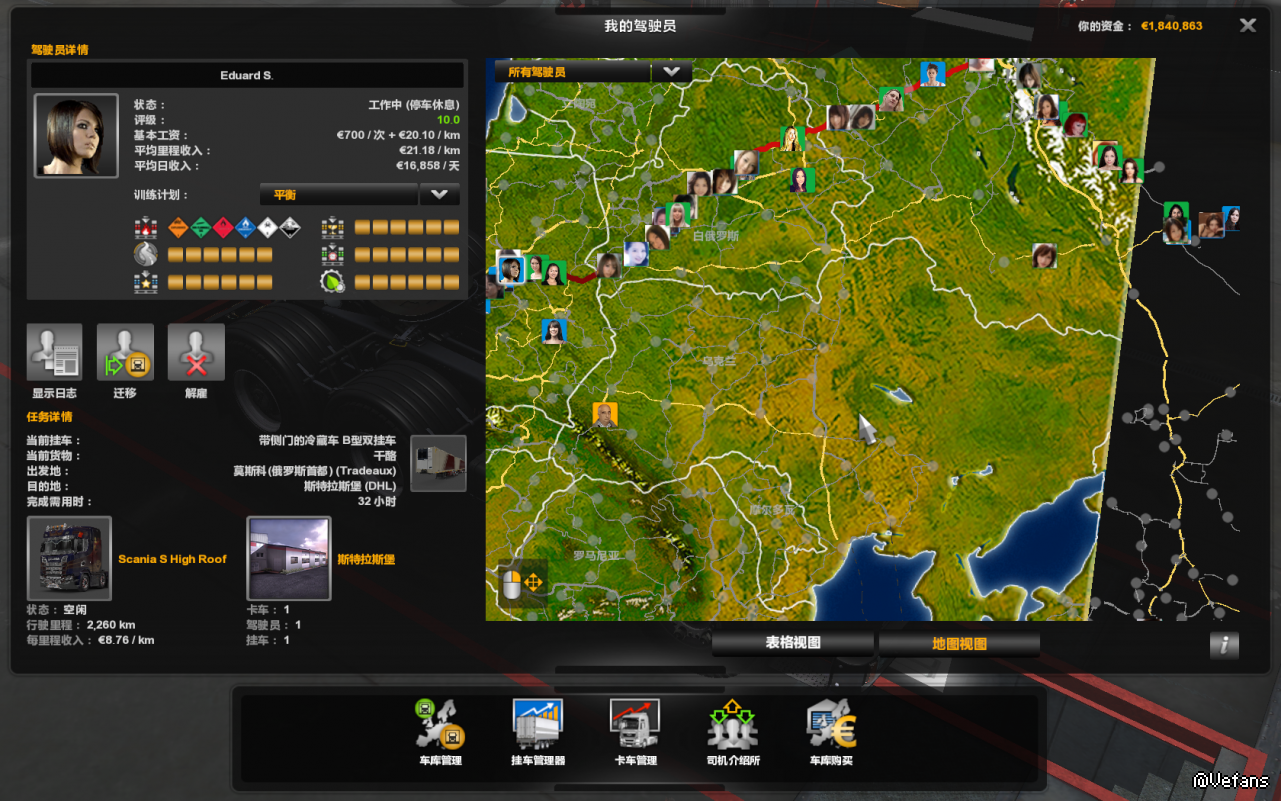Select the bald male driver portrait on map
This screenshot has width=1281, height=801.
point(604,415)
